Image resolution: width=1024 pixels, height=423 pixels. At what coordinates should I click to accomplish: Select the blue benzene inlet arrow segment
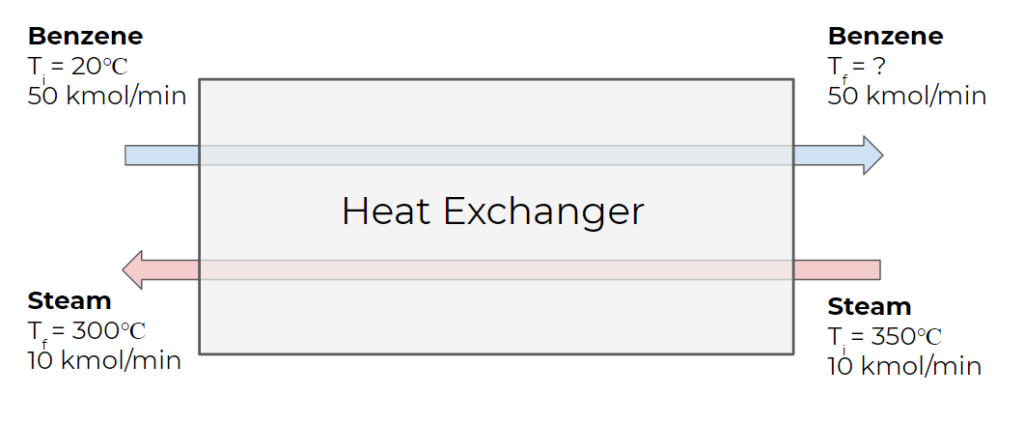[x=162, y=155]
